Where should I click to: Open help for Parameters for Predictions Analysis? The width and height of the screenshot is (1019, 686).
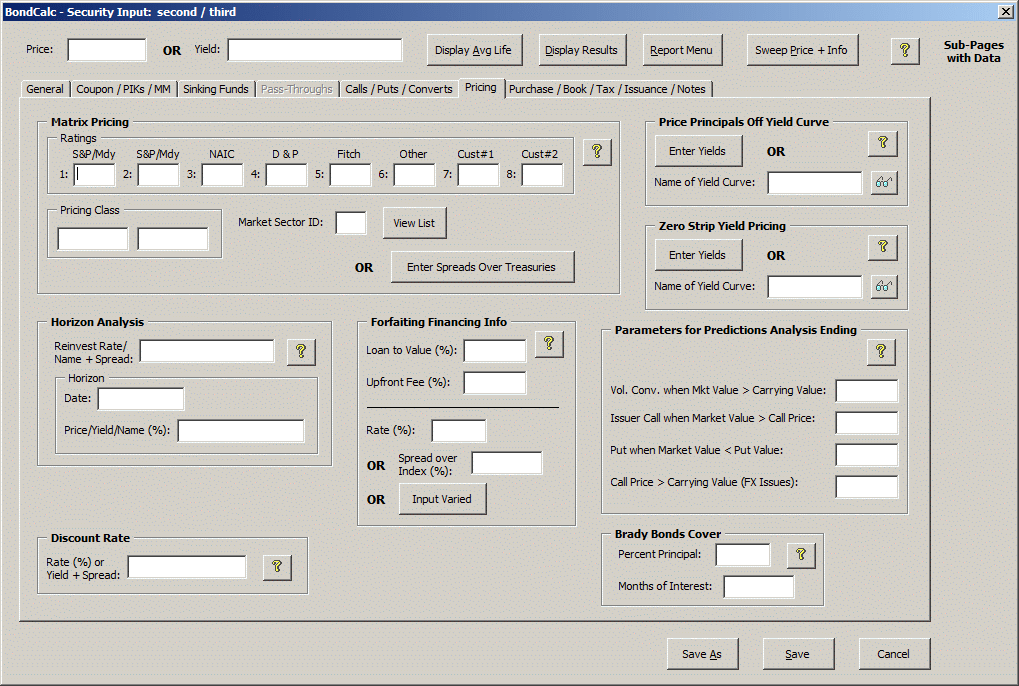(x=880, y=351)
